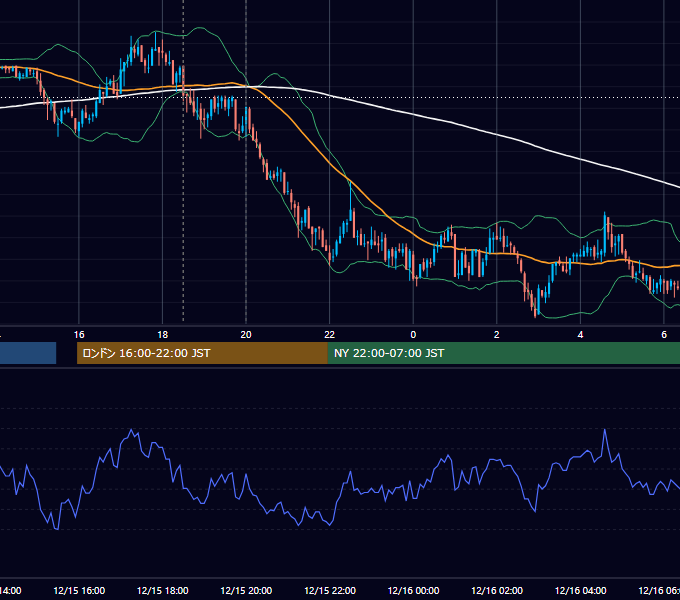Image resolution: width=680 pixels, height=600 pixels.
Task: Click the "2" hour label on upper time axis
Action: [497, 335]
